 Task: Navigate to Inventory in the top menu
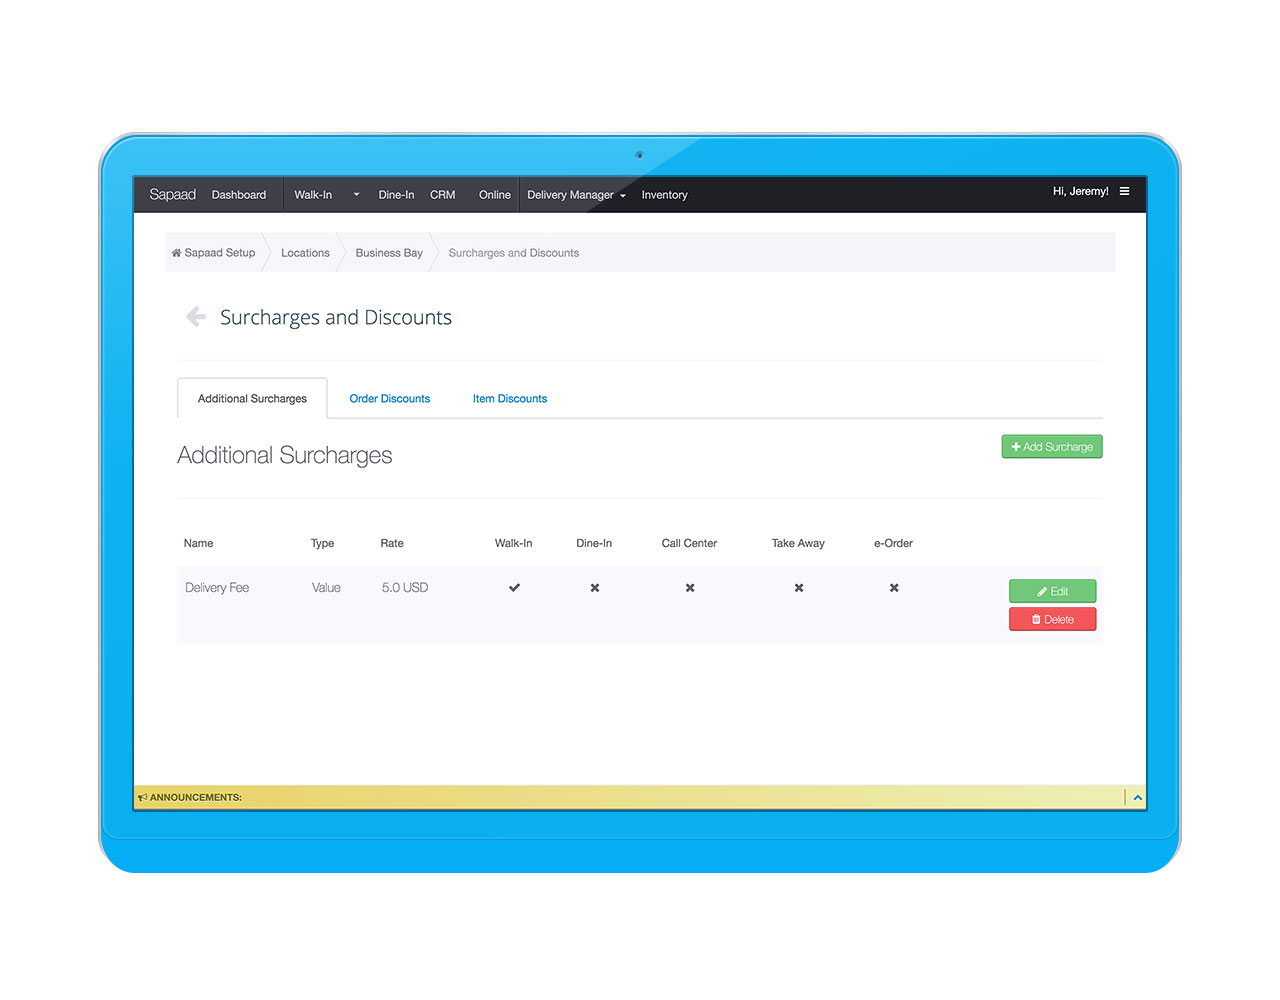[664, 195]
